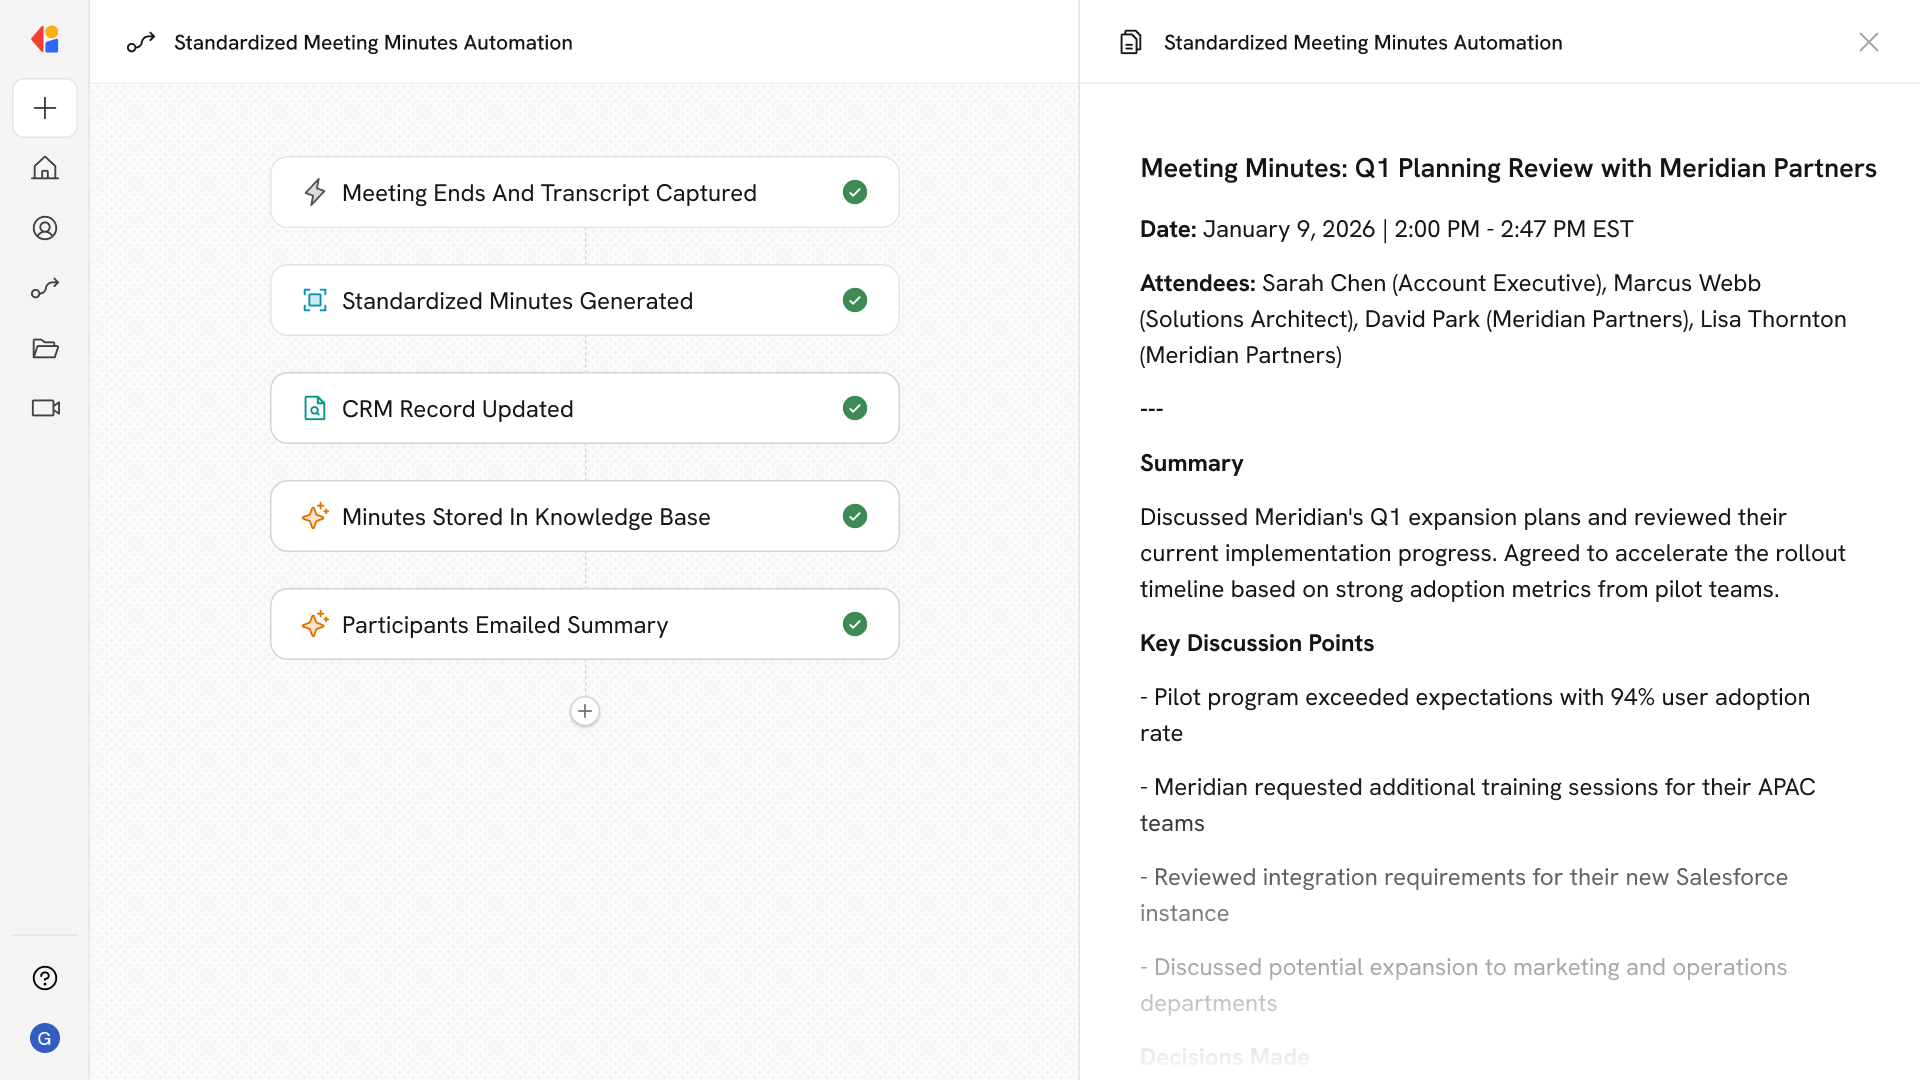
Task: Open the help question mark icon
Action: click(45, 978)
